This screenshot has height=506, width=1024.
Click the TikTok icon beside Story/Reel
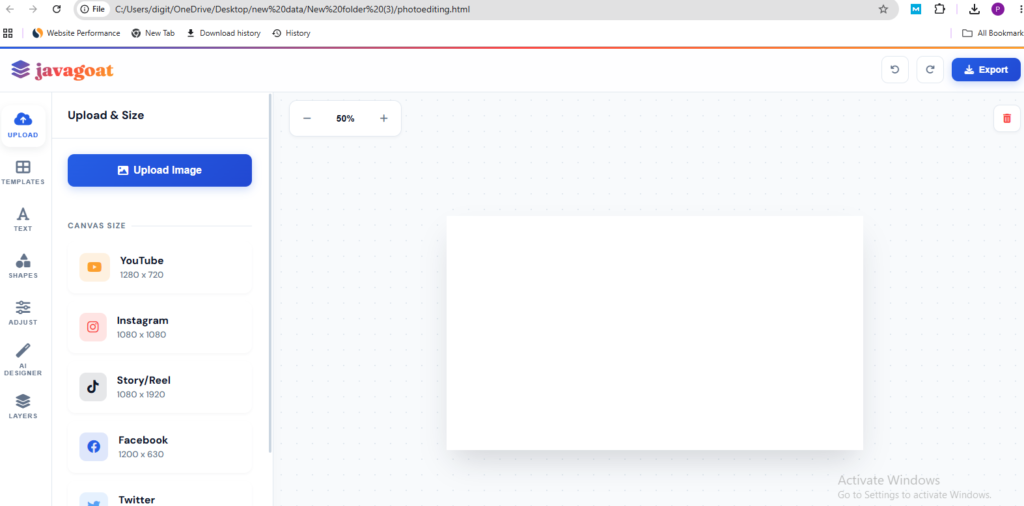tap(93, 387)
